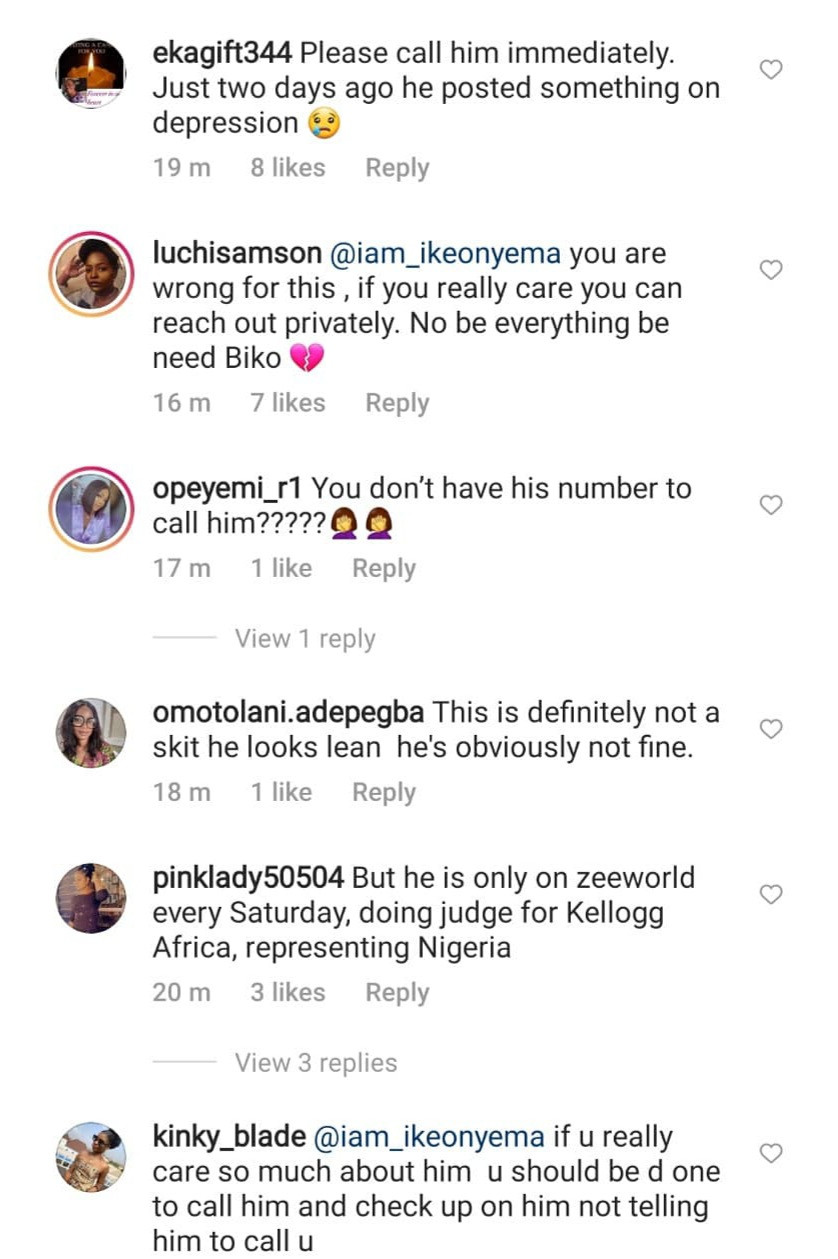Open @iam_ikeonyema mention in kinky_blade's comment
The image size is (838, 1259).
431,1137
